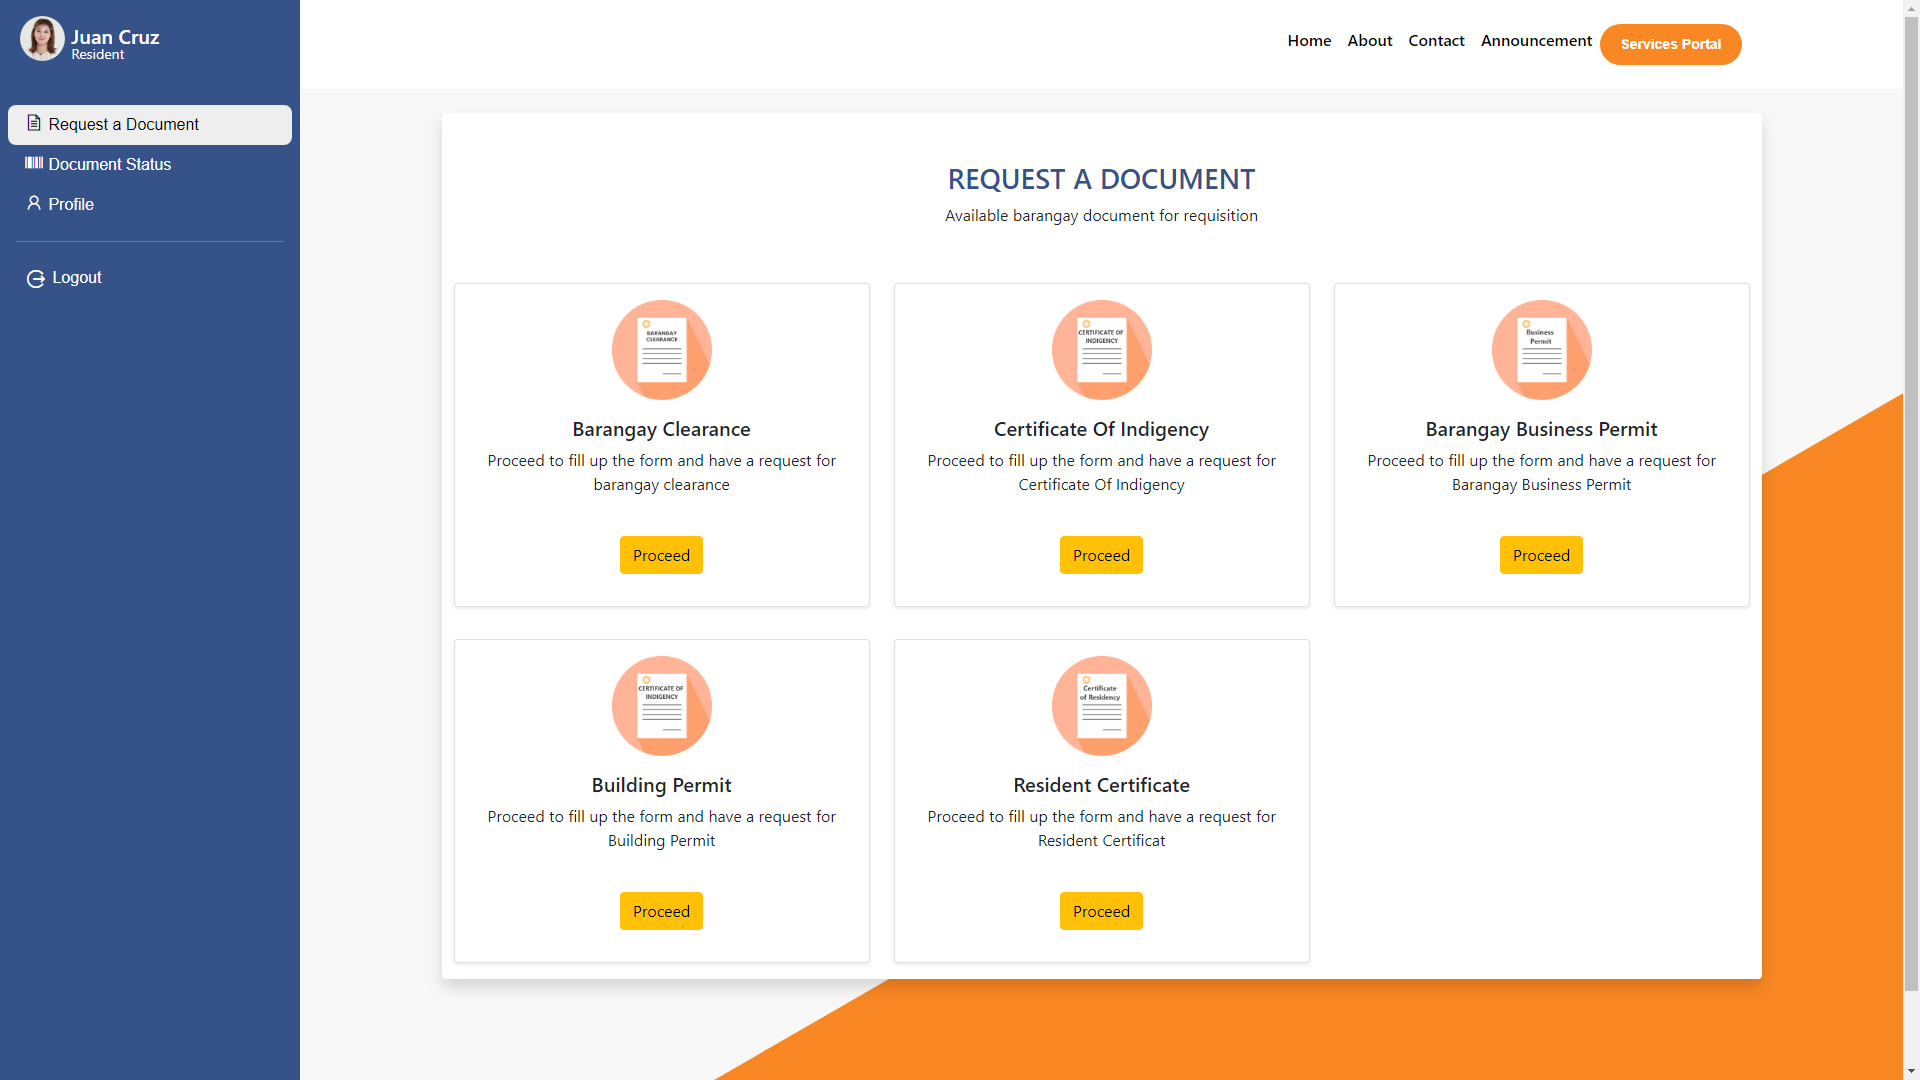This screenshot has width=1920, height=1080.
Task: Proceed with Building Permit request
Action: tap(661, 910)
